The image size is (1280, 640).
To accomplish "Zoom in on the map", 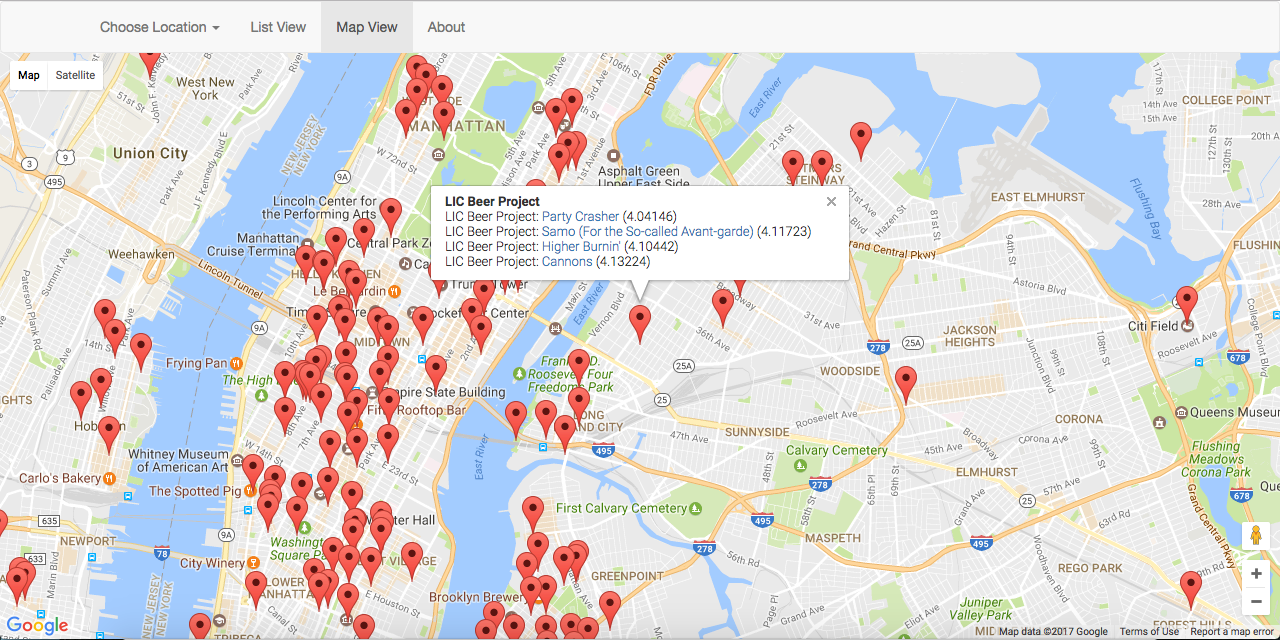I will pyautogui.click(x=1256, y=574).
